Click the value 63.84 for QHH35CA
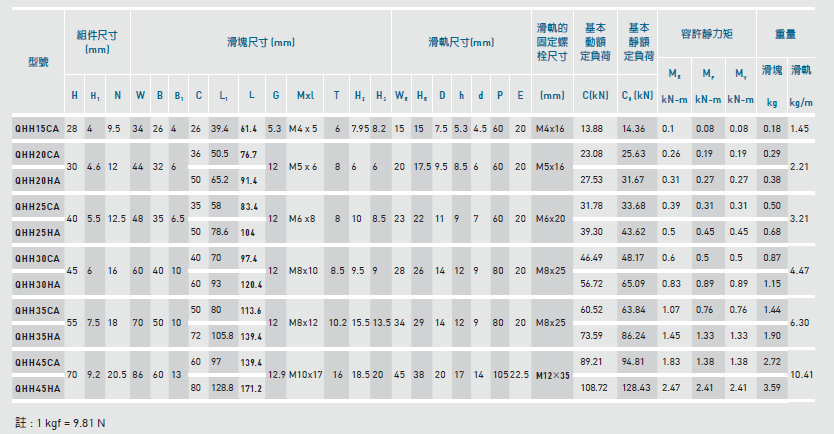Viewport: 834px width, 434px height. point(633,310)
